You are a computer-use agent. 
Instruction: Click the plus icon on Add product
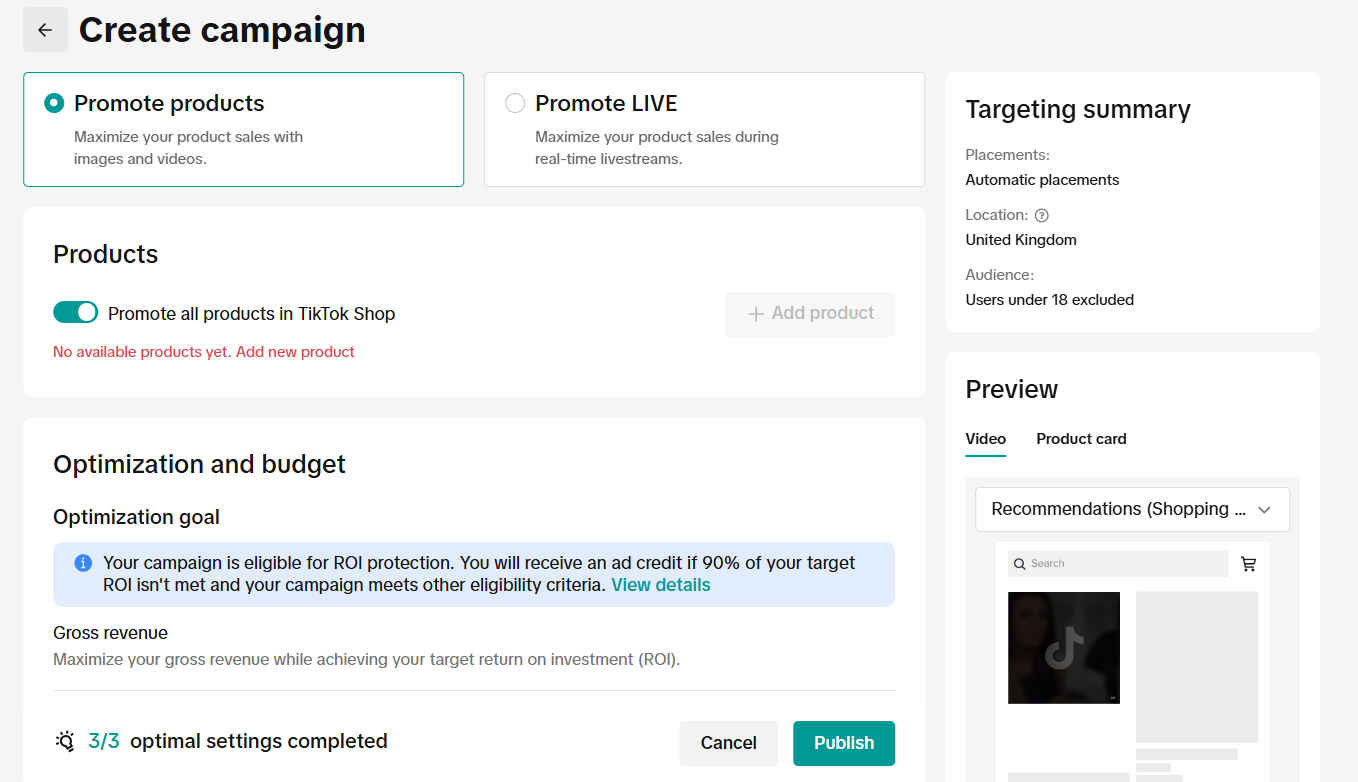click(756, 314)
